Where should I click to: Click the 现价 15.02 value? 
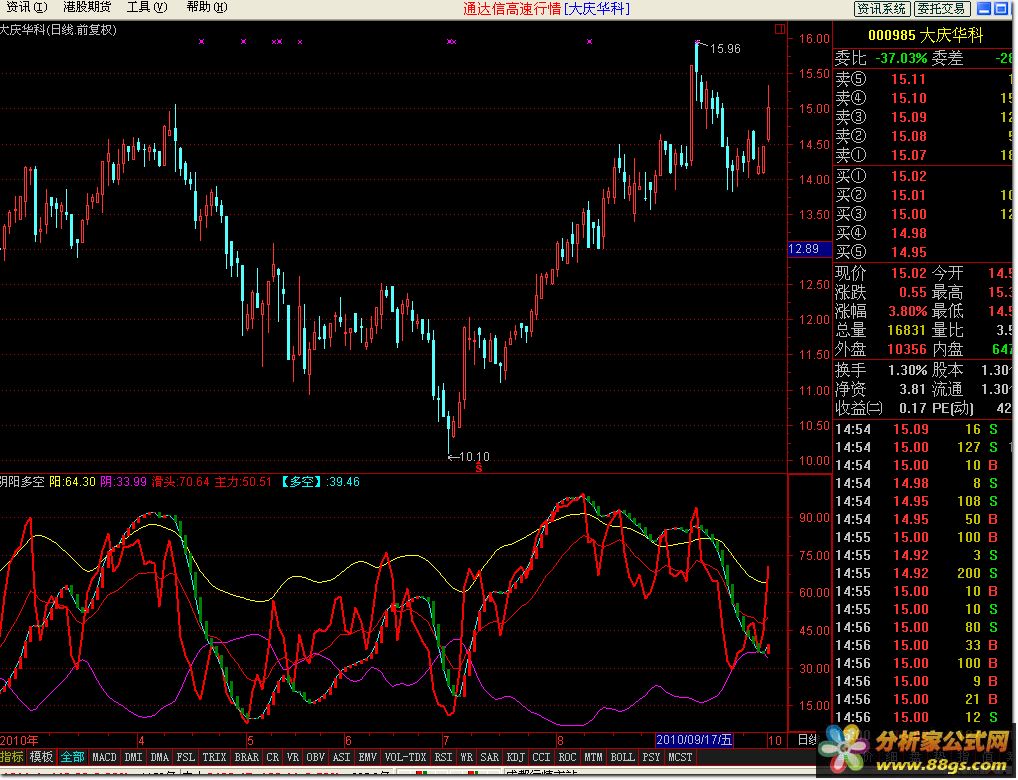click(908, 273)
